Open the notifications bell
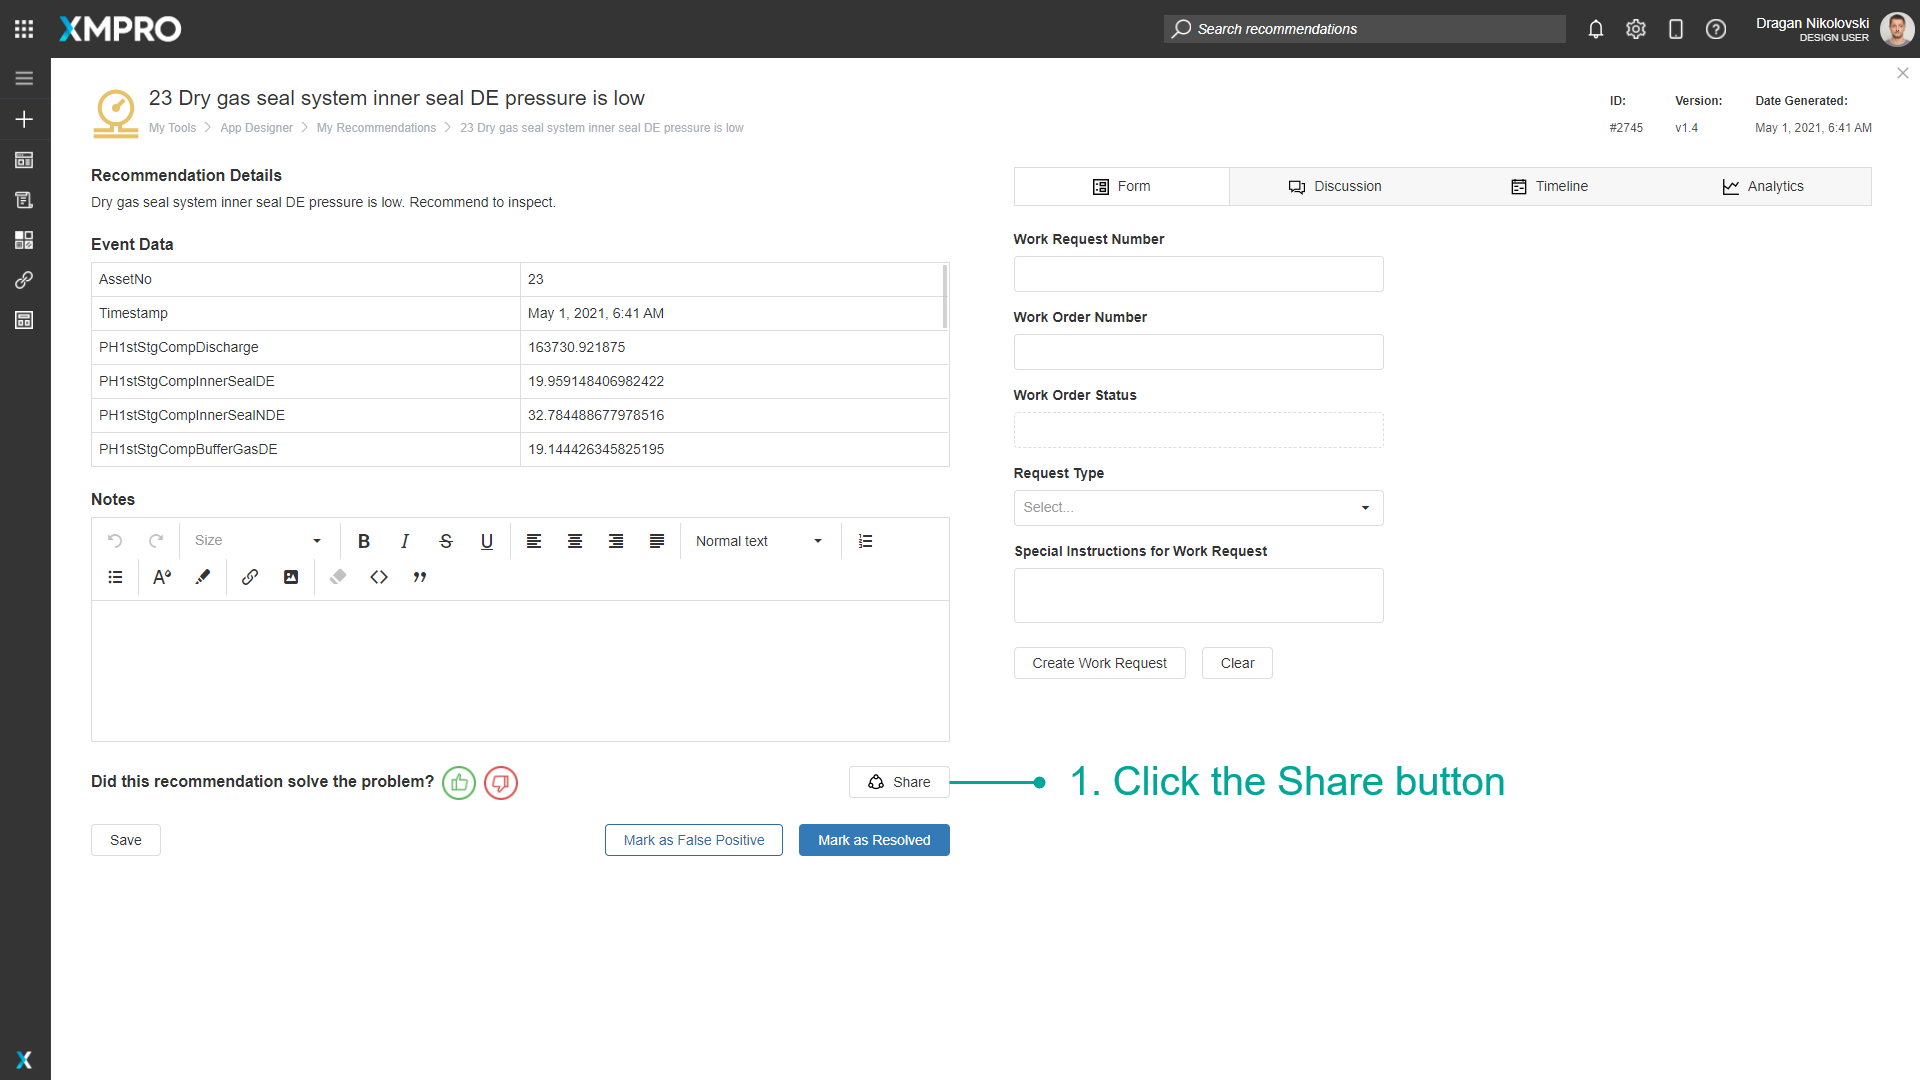Image resolution: width=1920 pixels, height=1080 pixels. click(1596, 29)
